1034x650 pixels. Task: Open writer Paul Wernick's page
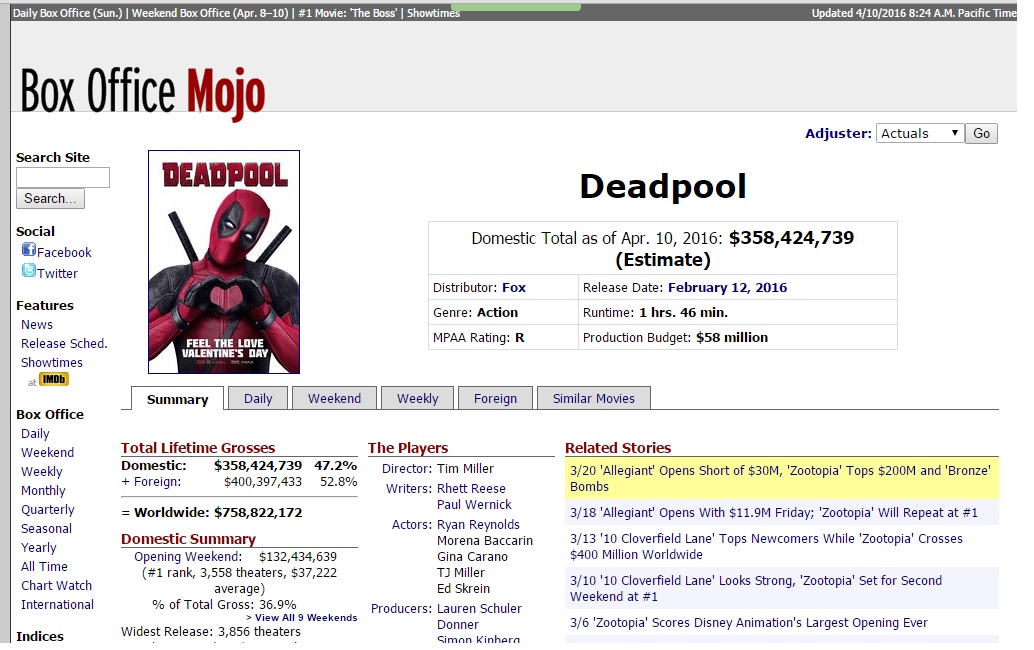pos(474,505)
